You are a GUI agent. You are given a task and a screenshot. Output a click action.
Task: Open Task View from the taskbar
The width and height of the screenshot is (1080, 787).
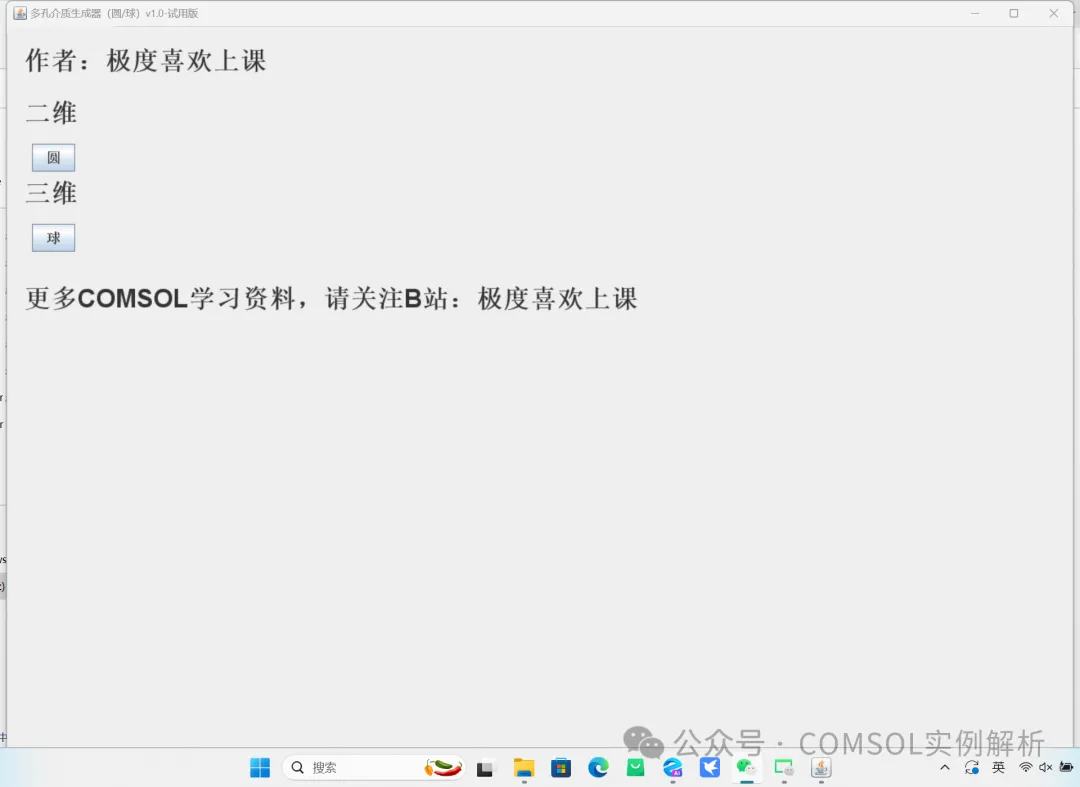[x=486, y=768]
